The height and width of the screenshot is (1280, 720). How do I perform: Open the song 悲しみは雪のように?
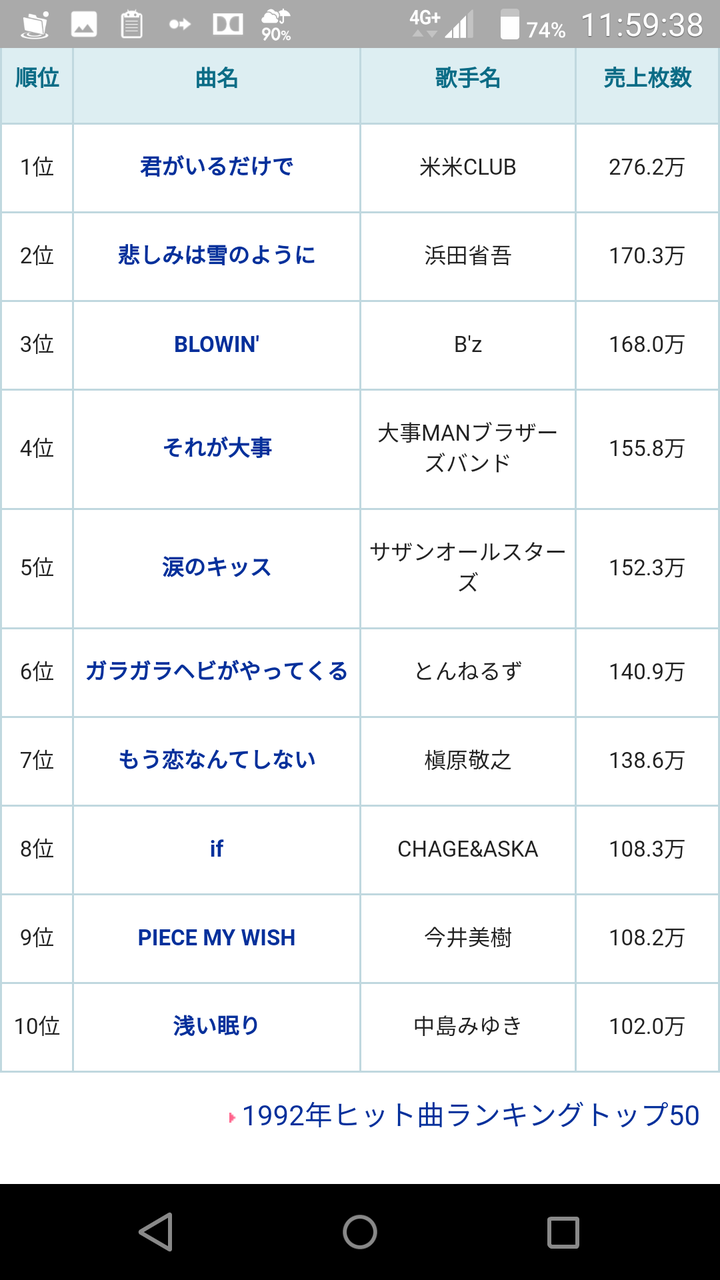217,255
